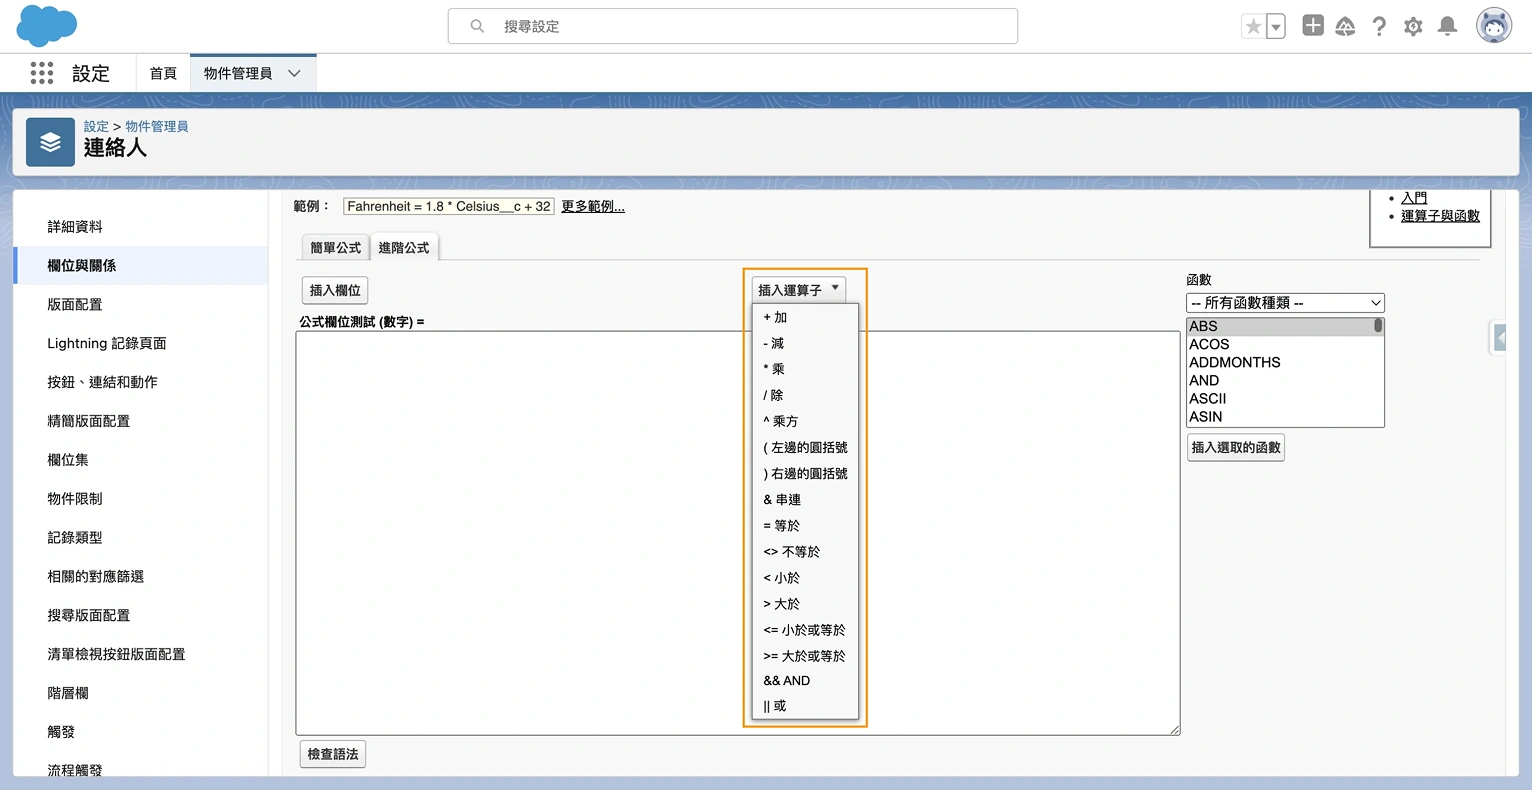
Task: Click the plus icon in the header
Action: pos(1312,25)
